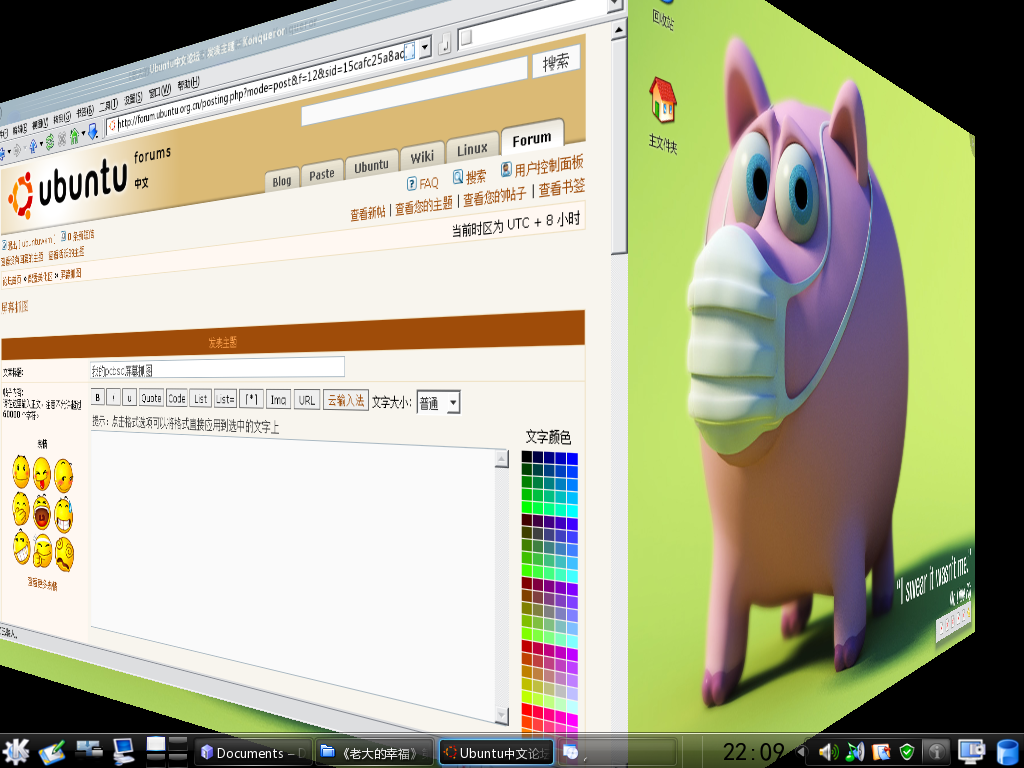This screenshot has height=768, width=1024.
Task: Open the 窗口(W) Window menu
Action: pyautogui.click(x=159, y=91)
